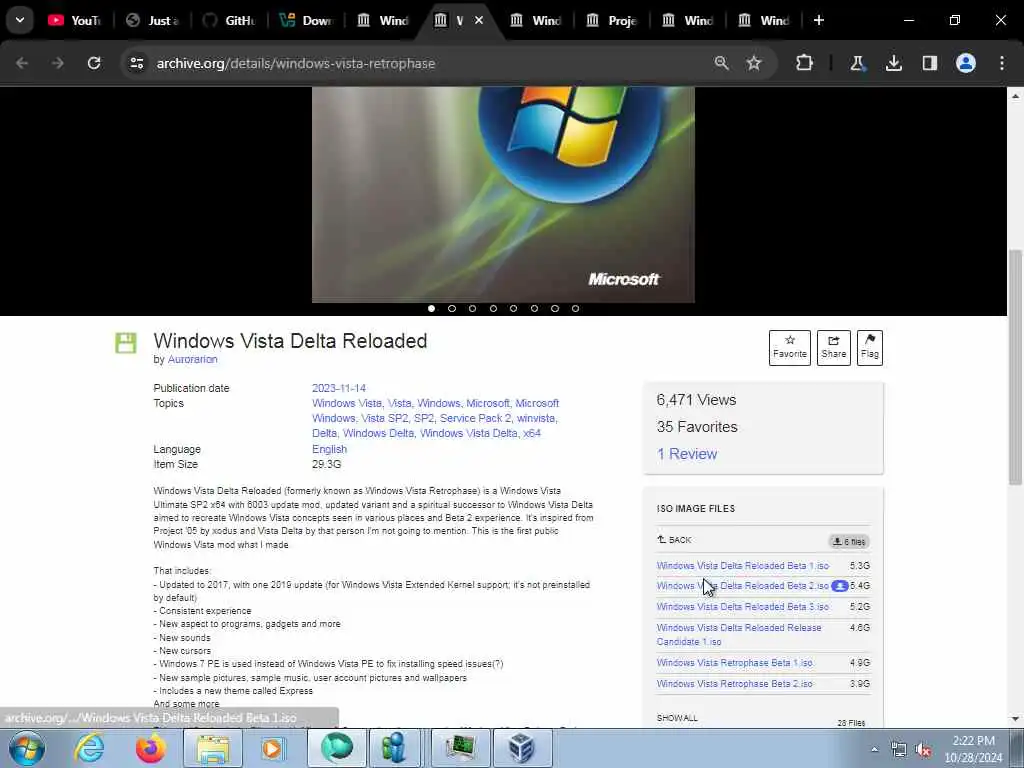Close the active archive.org tab
The image size is (1024, 768).
[479, 20]
